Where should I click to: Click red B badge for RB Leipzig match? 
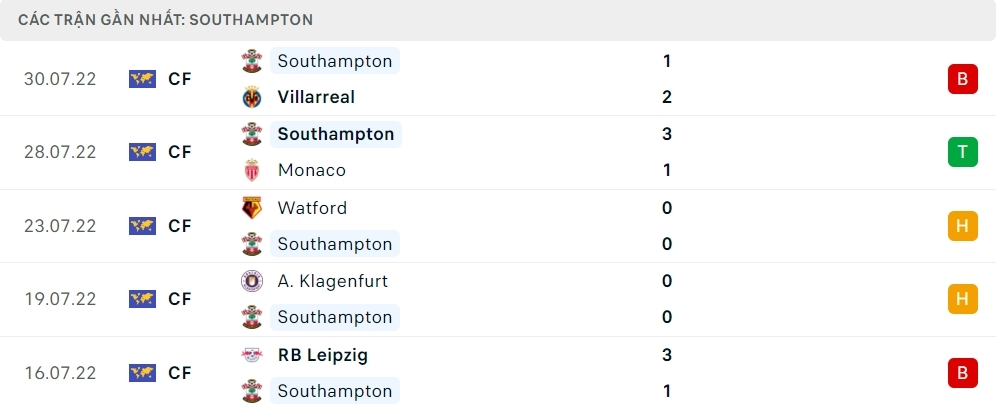(962, 373)
